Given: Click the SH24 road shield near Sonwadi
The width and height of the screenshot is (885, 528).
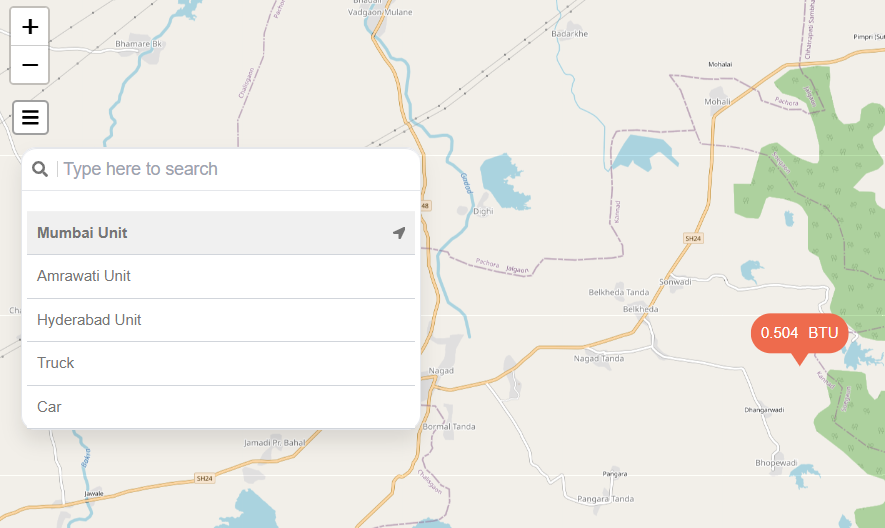Looking at the screenshot, I should pyautogui.click(x=692, y=239).
